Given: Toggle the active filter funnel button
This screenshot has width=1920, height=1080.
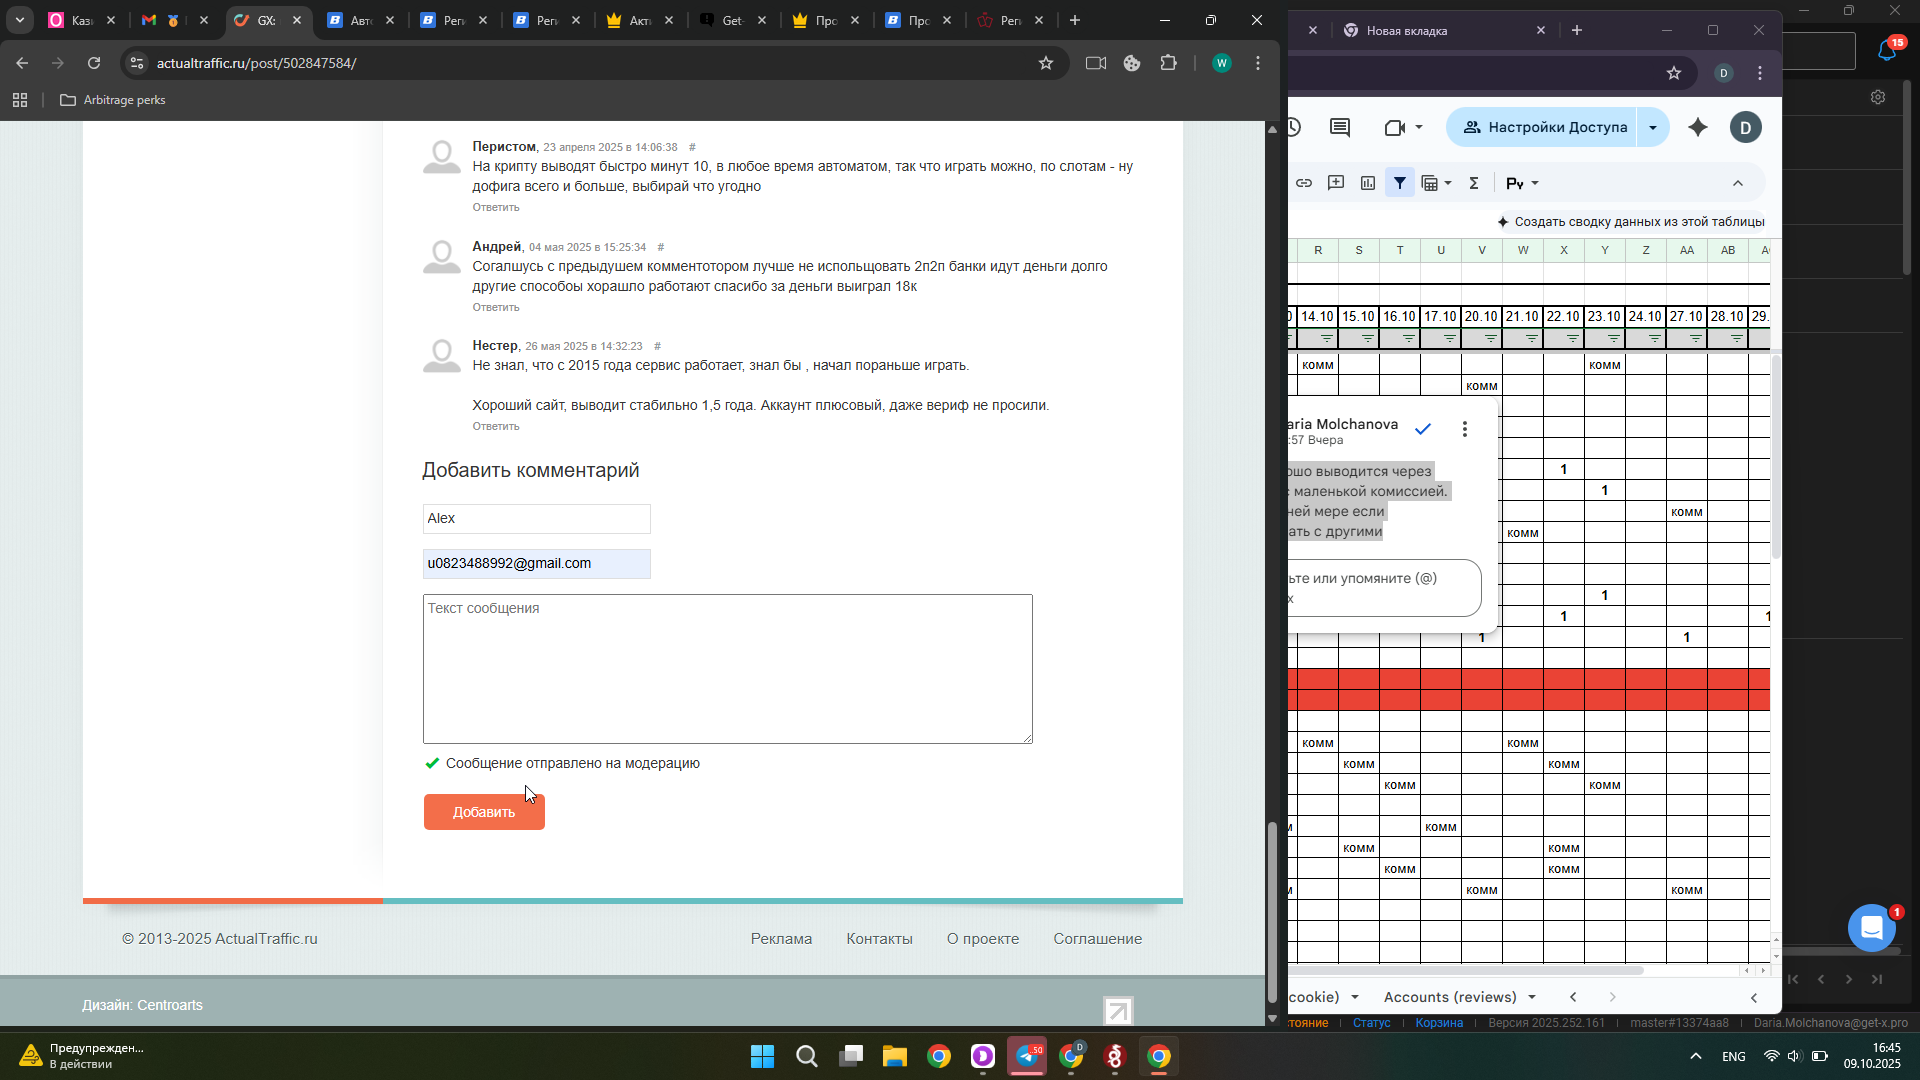Looking at the screenshot, I should pyautogui.click(x=1400, y=183).
